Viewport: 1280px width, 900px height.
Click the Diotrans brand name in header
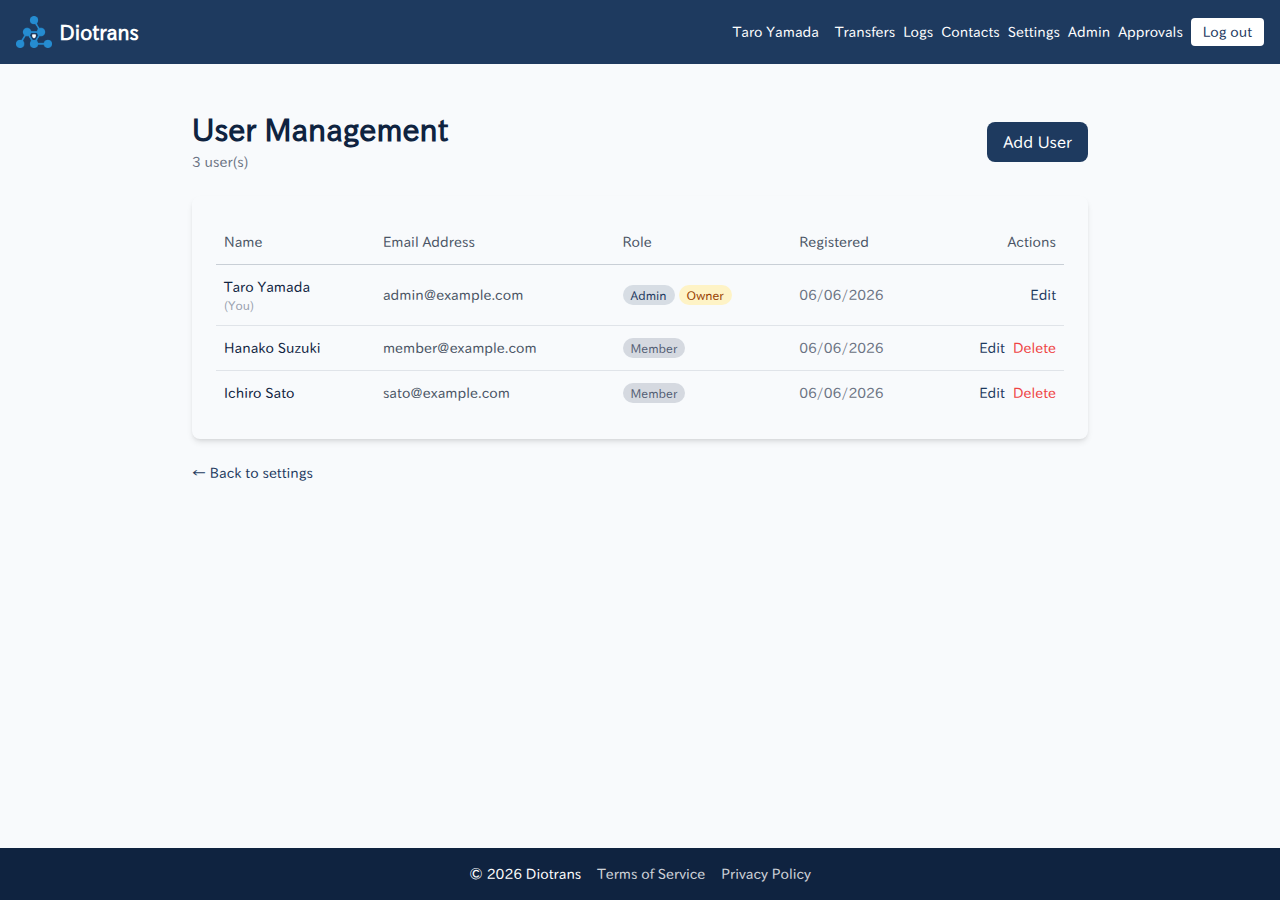pos(99,32)
